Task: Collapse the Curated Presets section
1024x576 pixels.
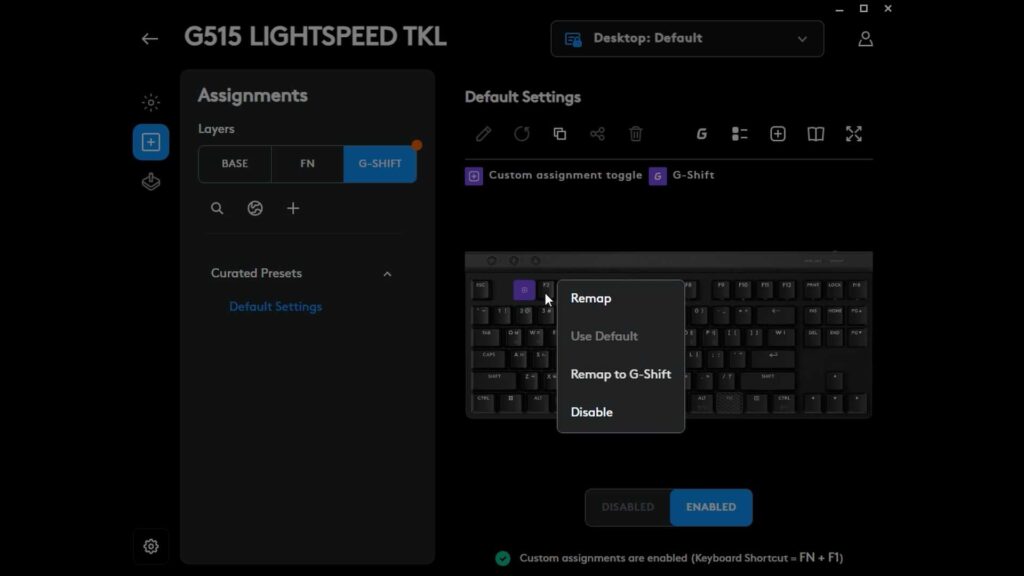Action: (387, 274)
